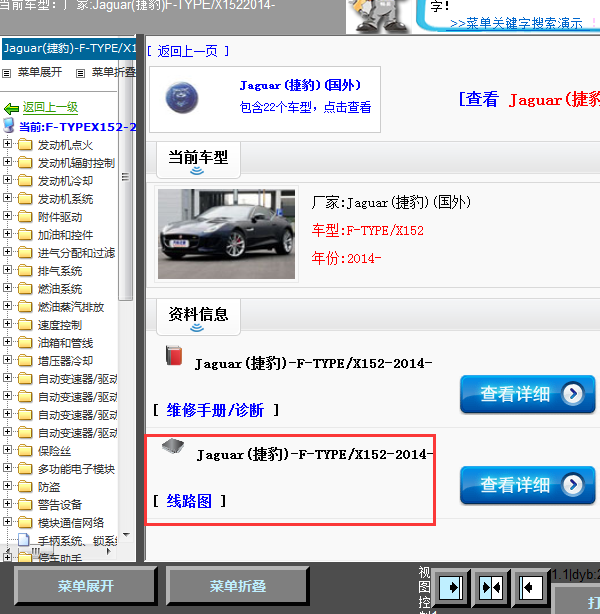Click the sidebar horizontal scroll right arrow

(x=108, y=551)
